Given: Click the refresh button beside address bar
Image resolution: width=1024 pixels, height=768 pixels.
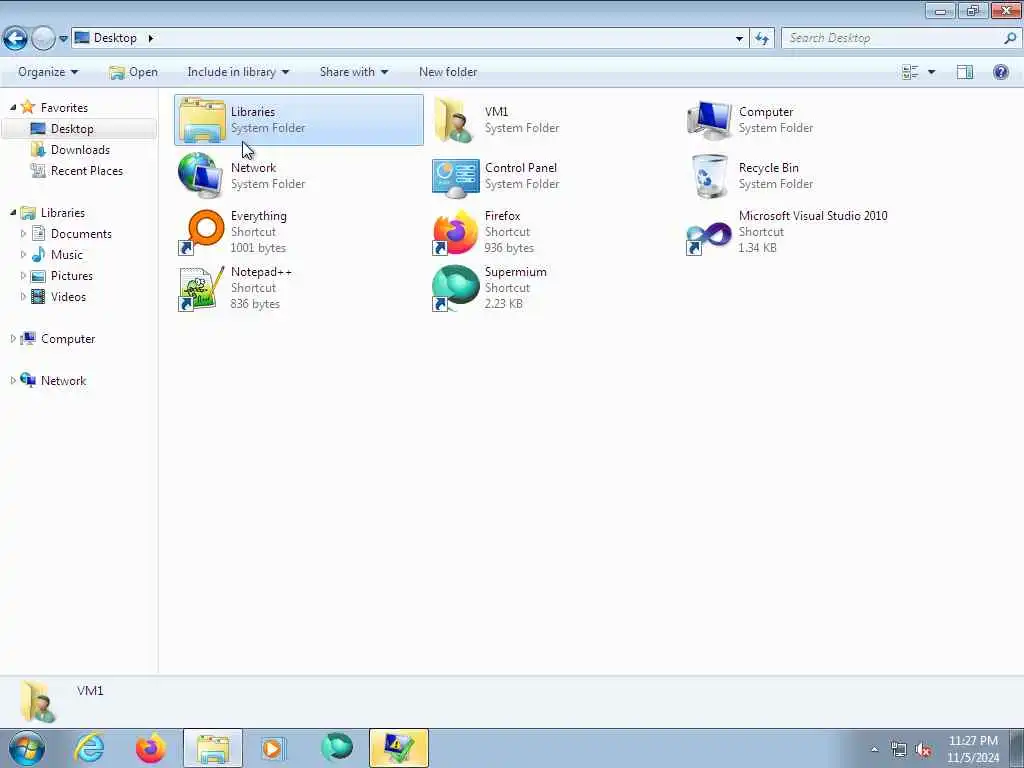Looking at the screenshot, I should [x=762, y=39].
